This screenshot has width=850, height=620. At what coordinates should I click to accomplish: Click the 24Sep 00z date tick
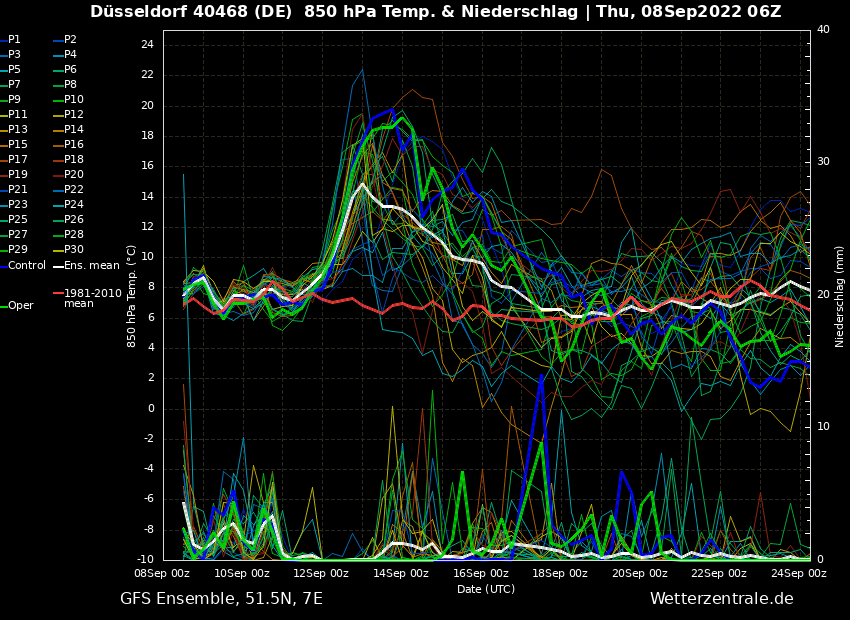(800, 573)
